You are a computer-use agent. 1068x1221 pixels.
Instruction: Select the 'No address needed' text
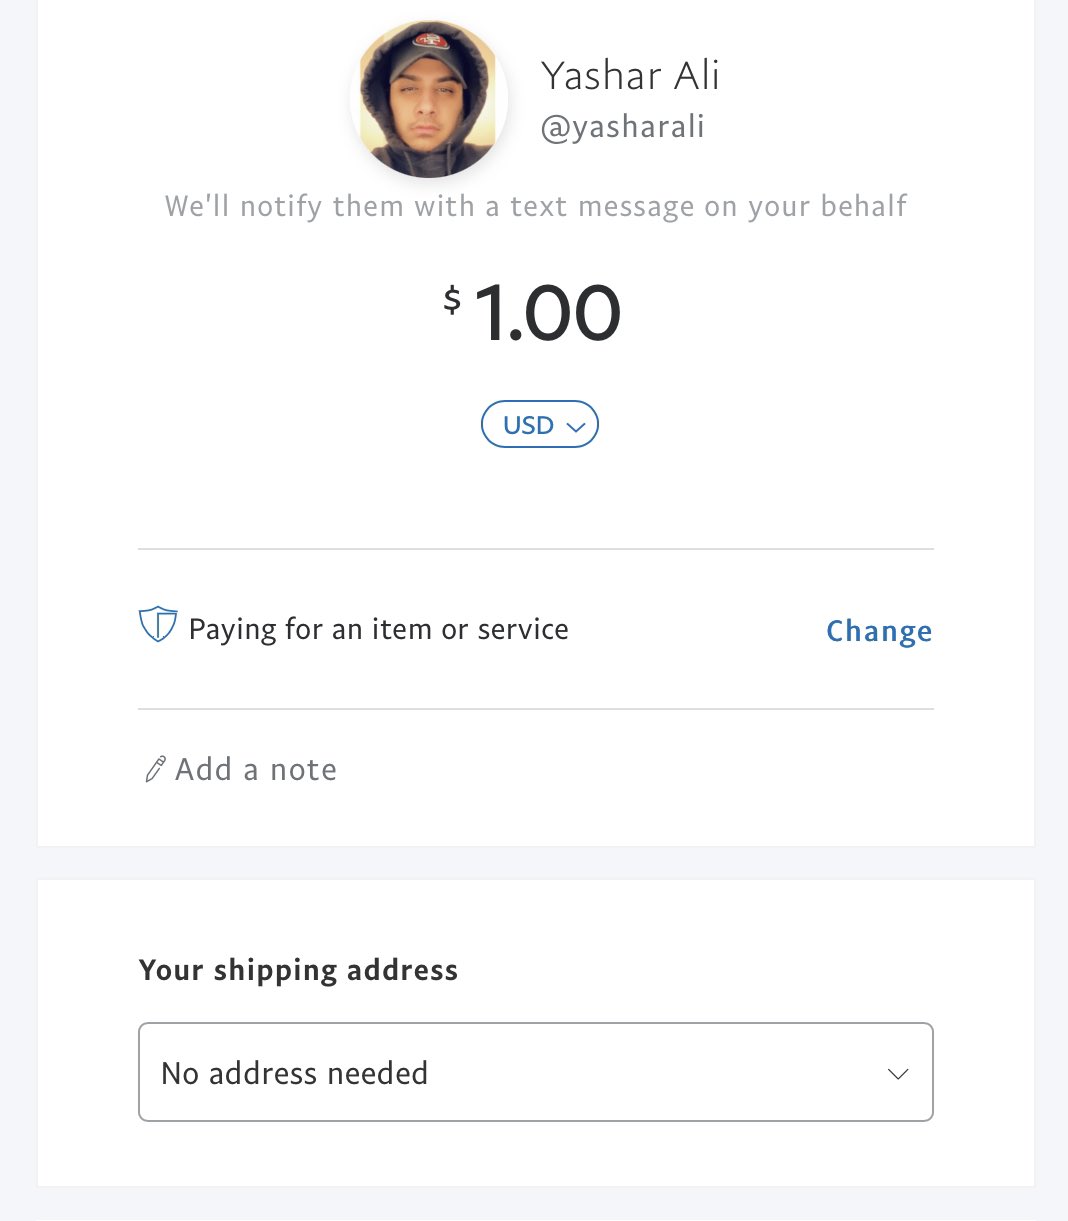point(294,1073)
